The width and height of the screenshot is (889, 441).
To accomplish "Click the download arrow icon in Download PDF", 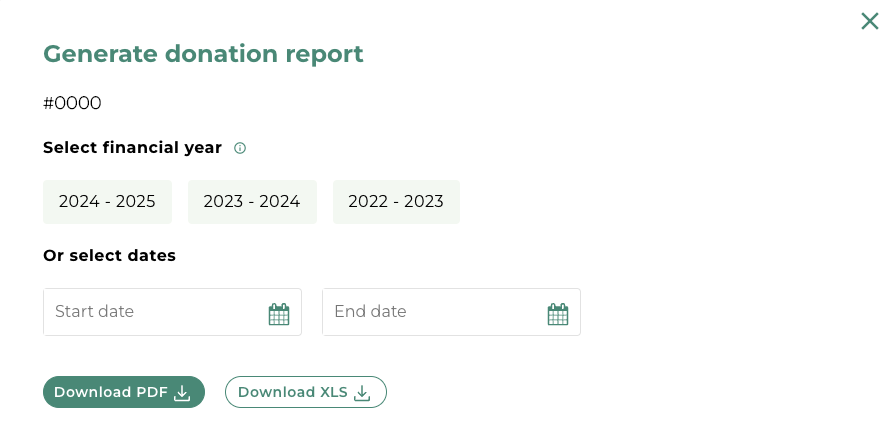I will [x=182, y=392].
